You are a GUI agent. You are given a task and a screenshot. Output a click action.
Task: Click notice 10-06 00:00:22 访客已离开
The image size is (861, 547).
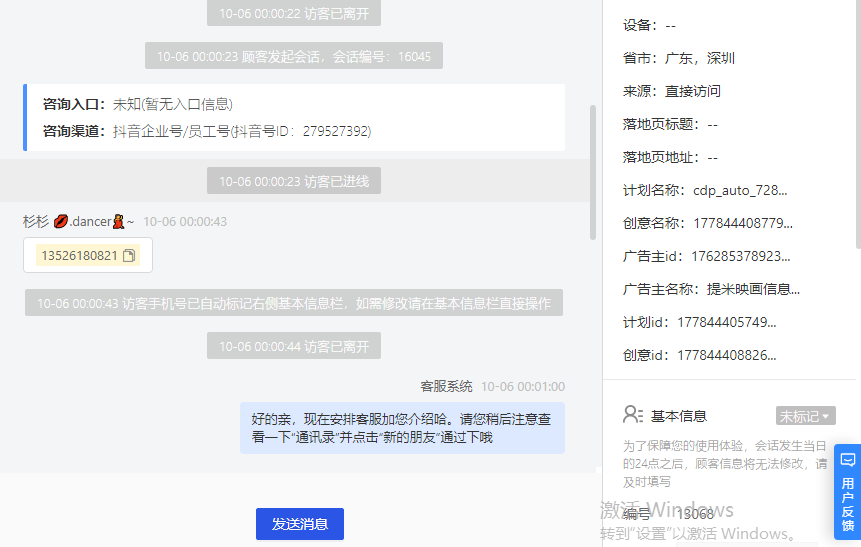tap(294, 13)
